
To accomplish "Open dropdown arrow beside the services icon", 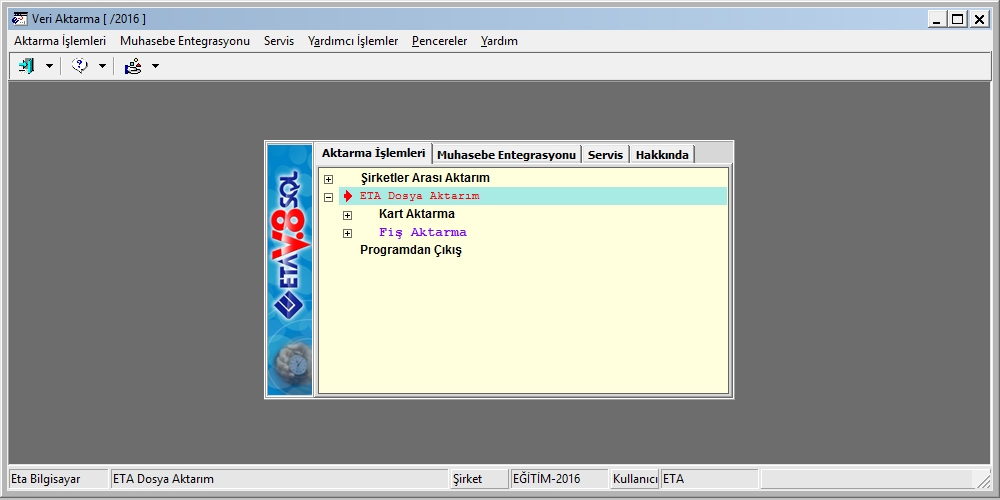I will coord(155,66).
